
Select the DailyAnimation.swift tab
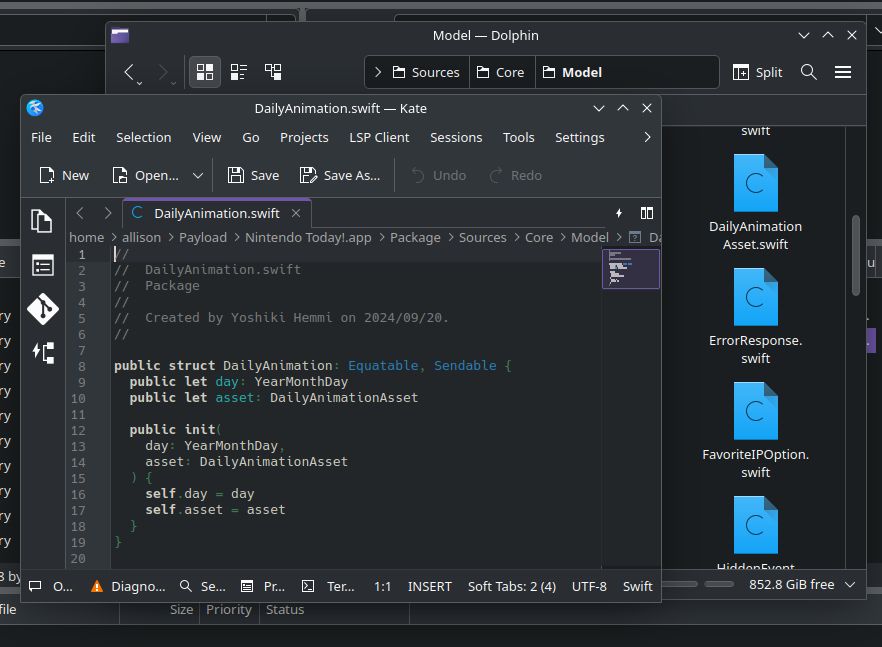[x=217, y=214]
